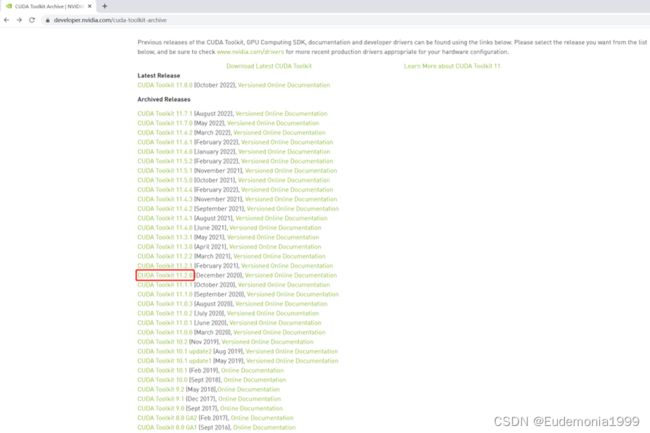Viewport: 650px width, 433px height.
Task: View site info via the lock icon
Action: (48, 20)
